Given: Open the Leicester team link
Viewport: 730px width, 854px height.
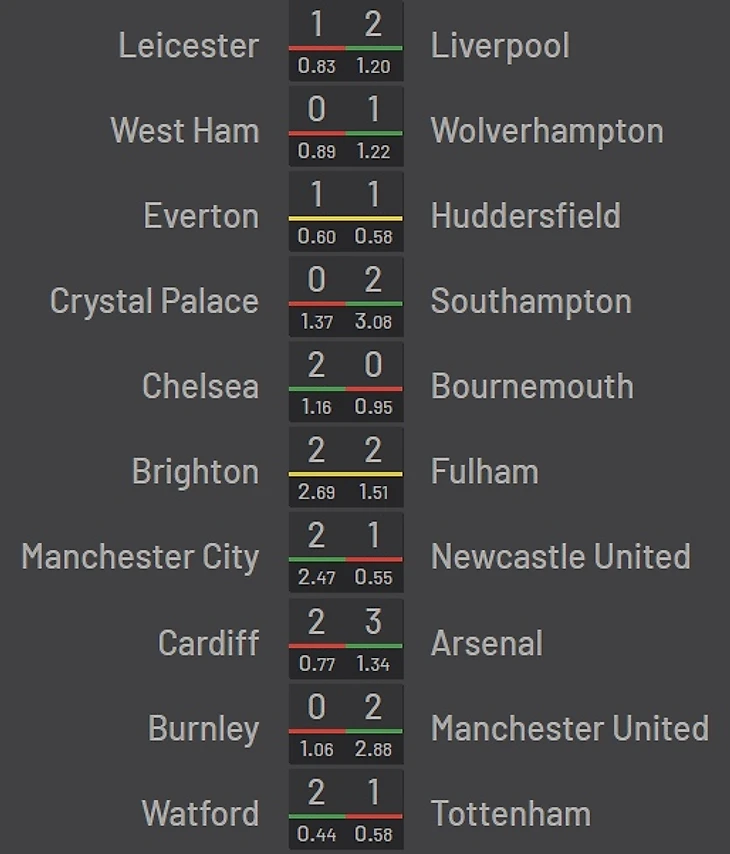Looking at the screenshot, I should click(188, 45).
